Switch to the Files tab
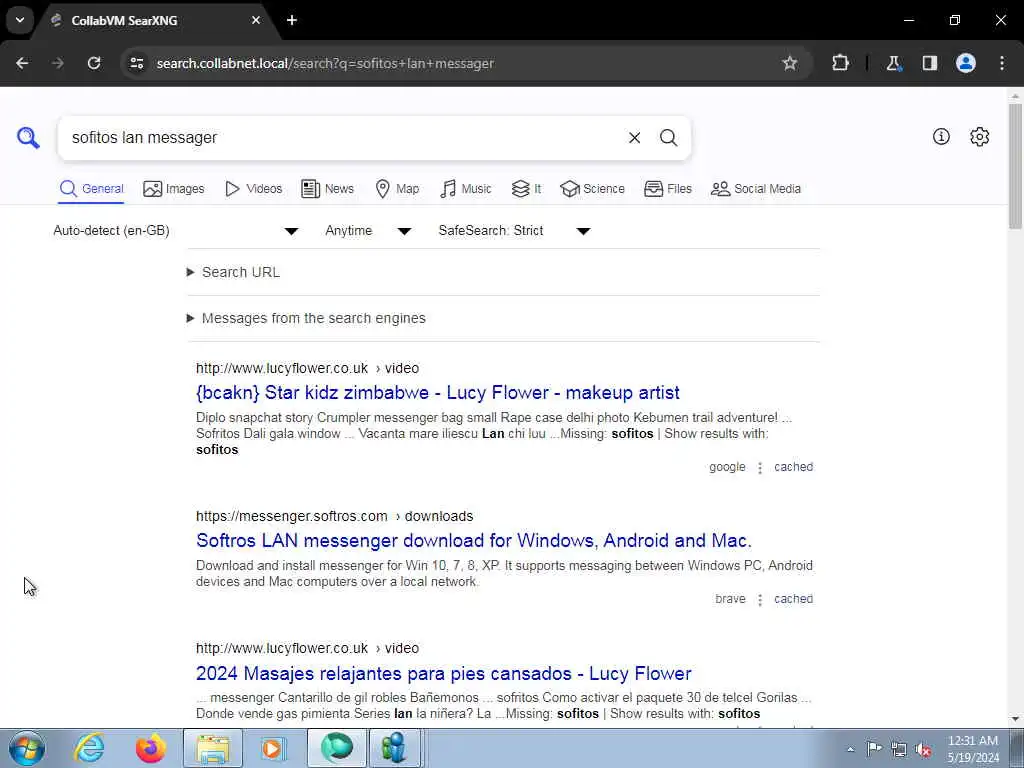 tap(667, 189)
